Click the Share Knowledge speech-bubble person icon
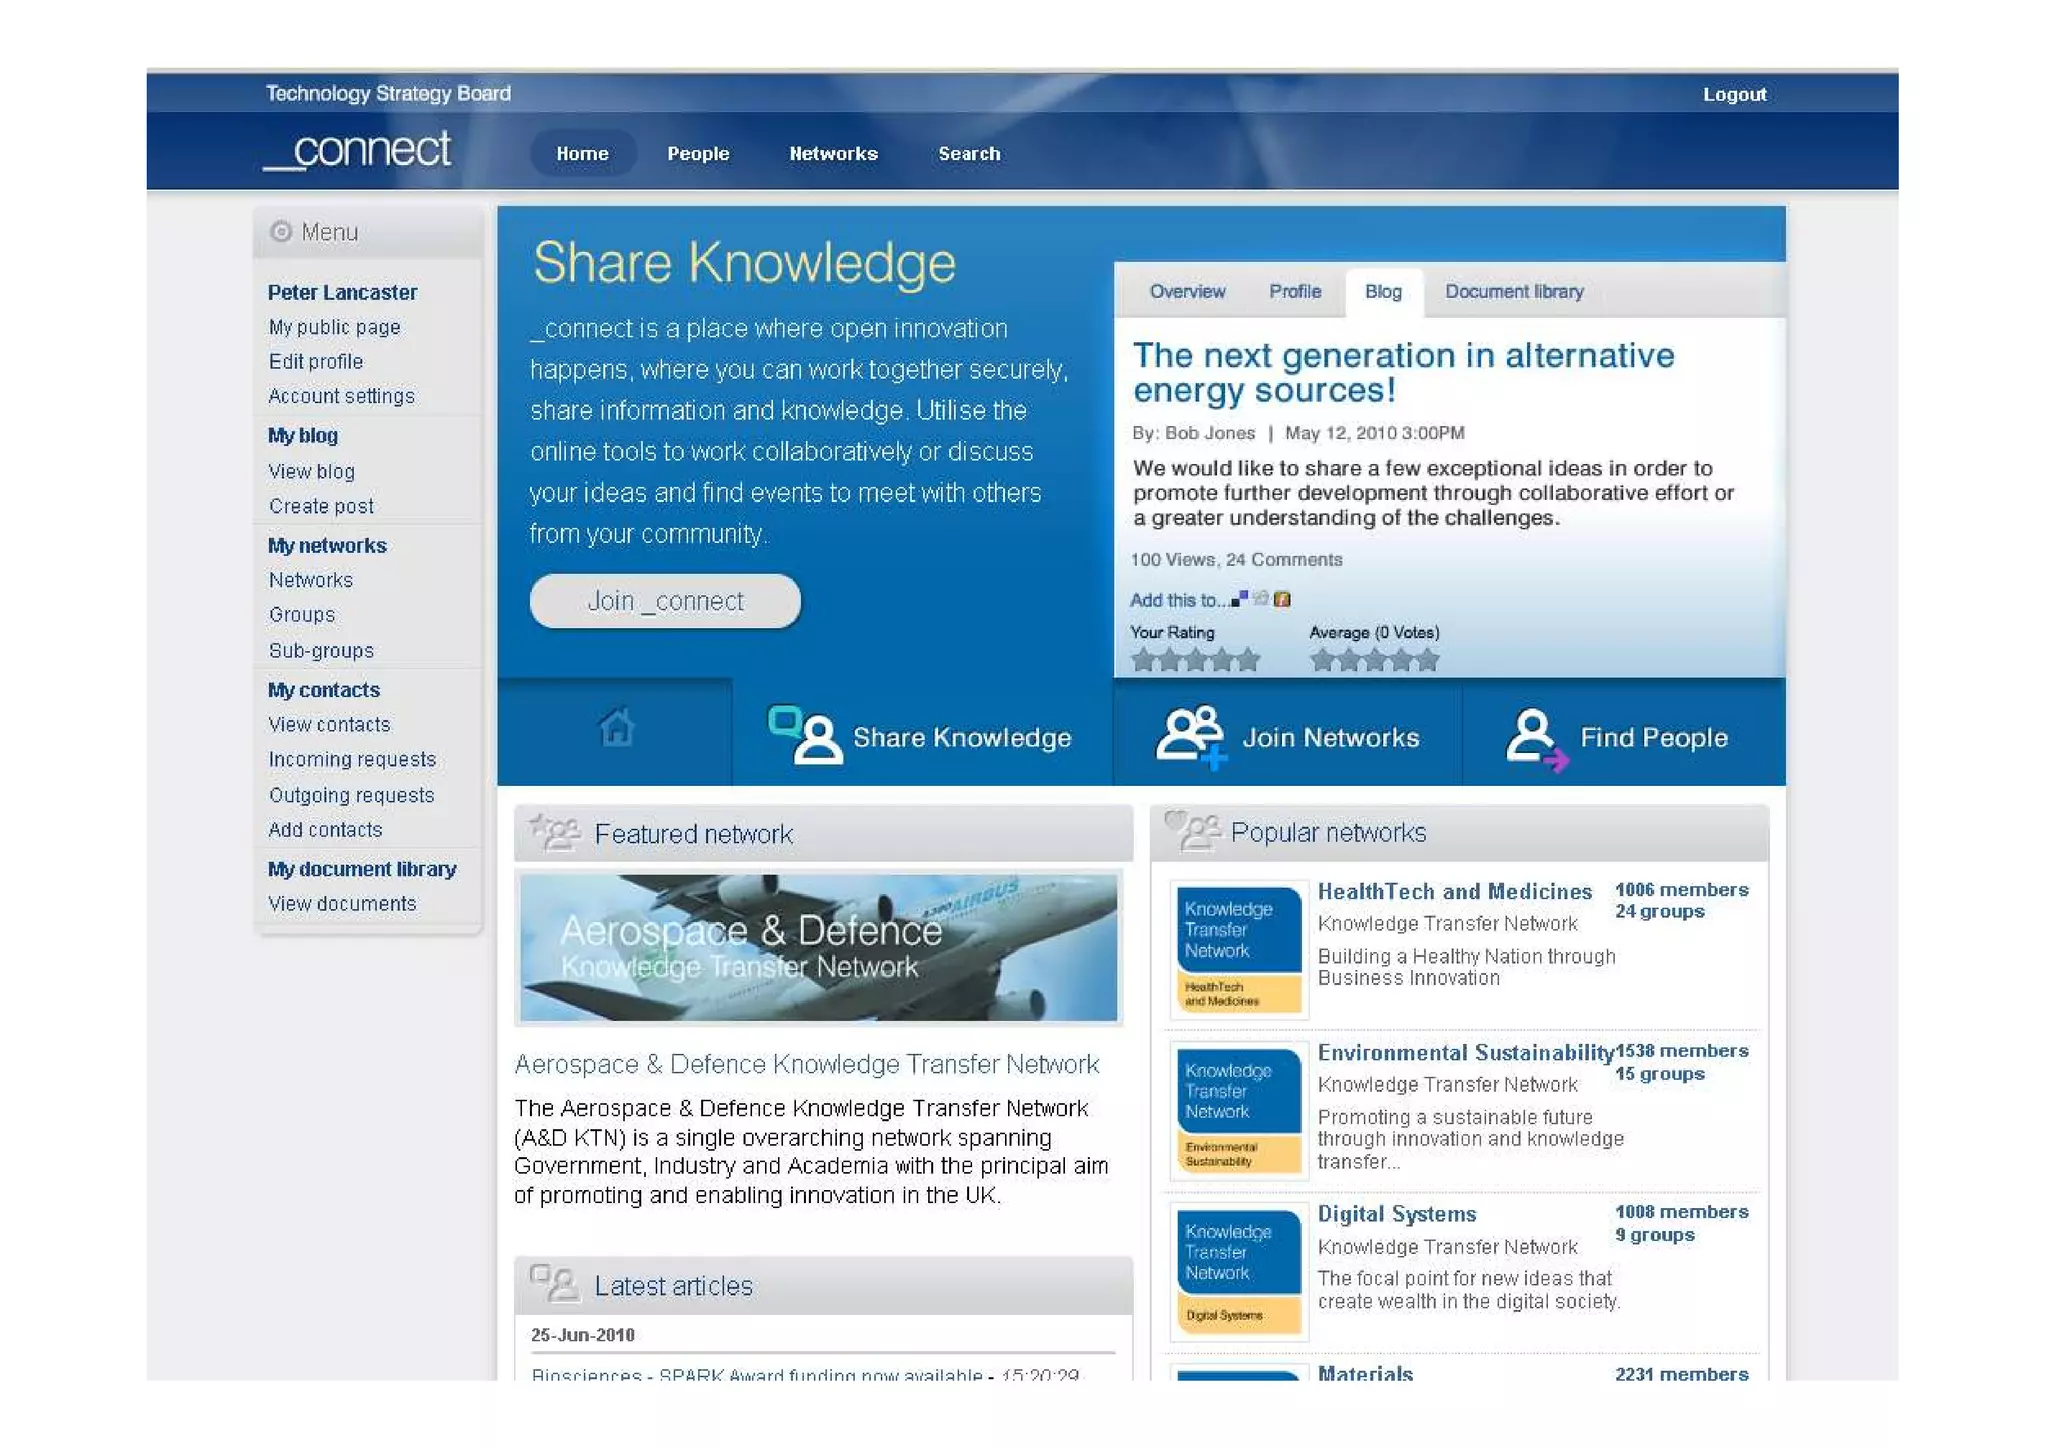 [x=805, y=735]
